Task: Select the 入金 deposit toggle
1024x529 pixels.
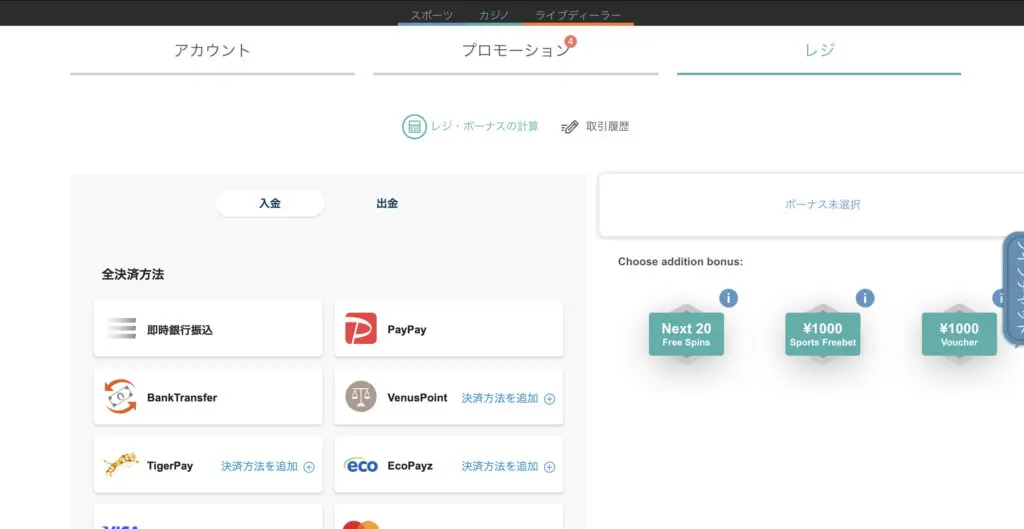Action: click(270, 204)
